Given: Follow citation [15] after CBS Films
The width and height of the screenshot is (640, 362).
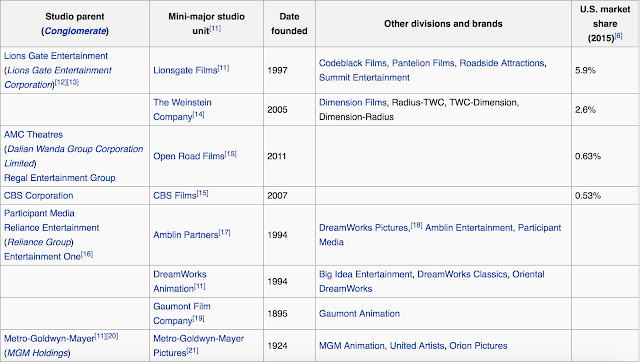Looking at the screenshot, I should (x=202, y=193).
